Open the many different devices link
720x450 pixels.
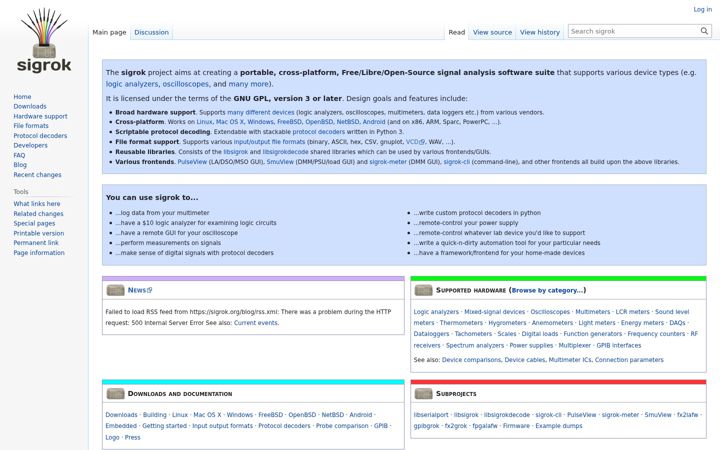(260, 112)
